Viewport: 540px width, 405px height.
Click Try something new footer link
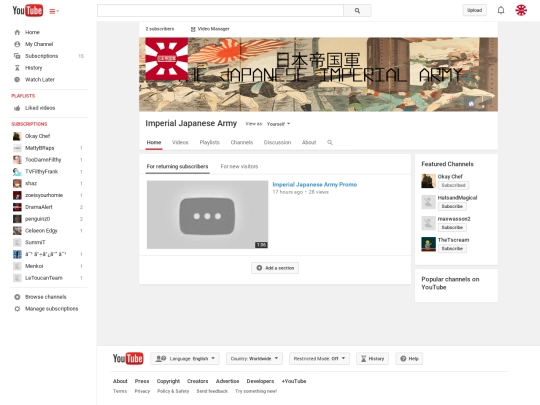[x=256, y=391]
